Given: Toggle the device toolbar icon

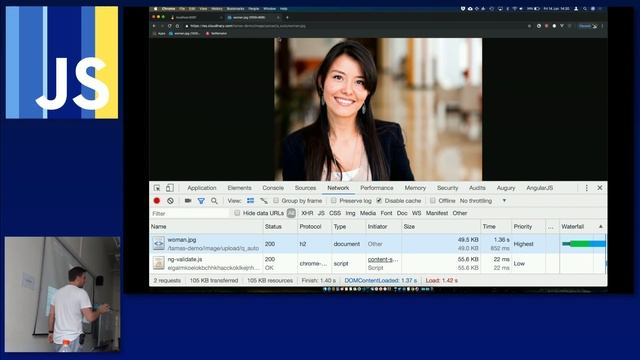Looking at the screenshot, I should tap(169, 188).
